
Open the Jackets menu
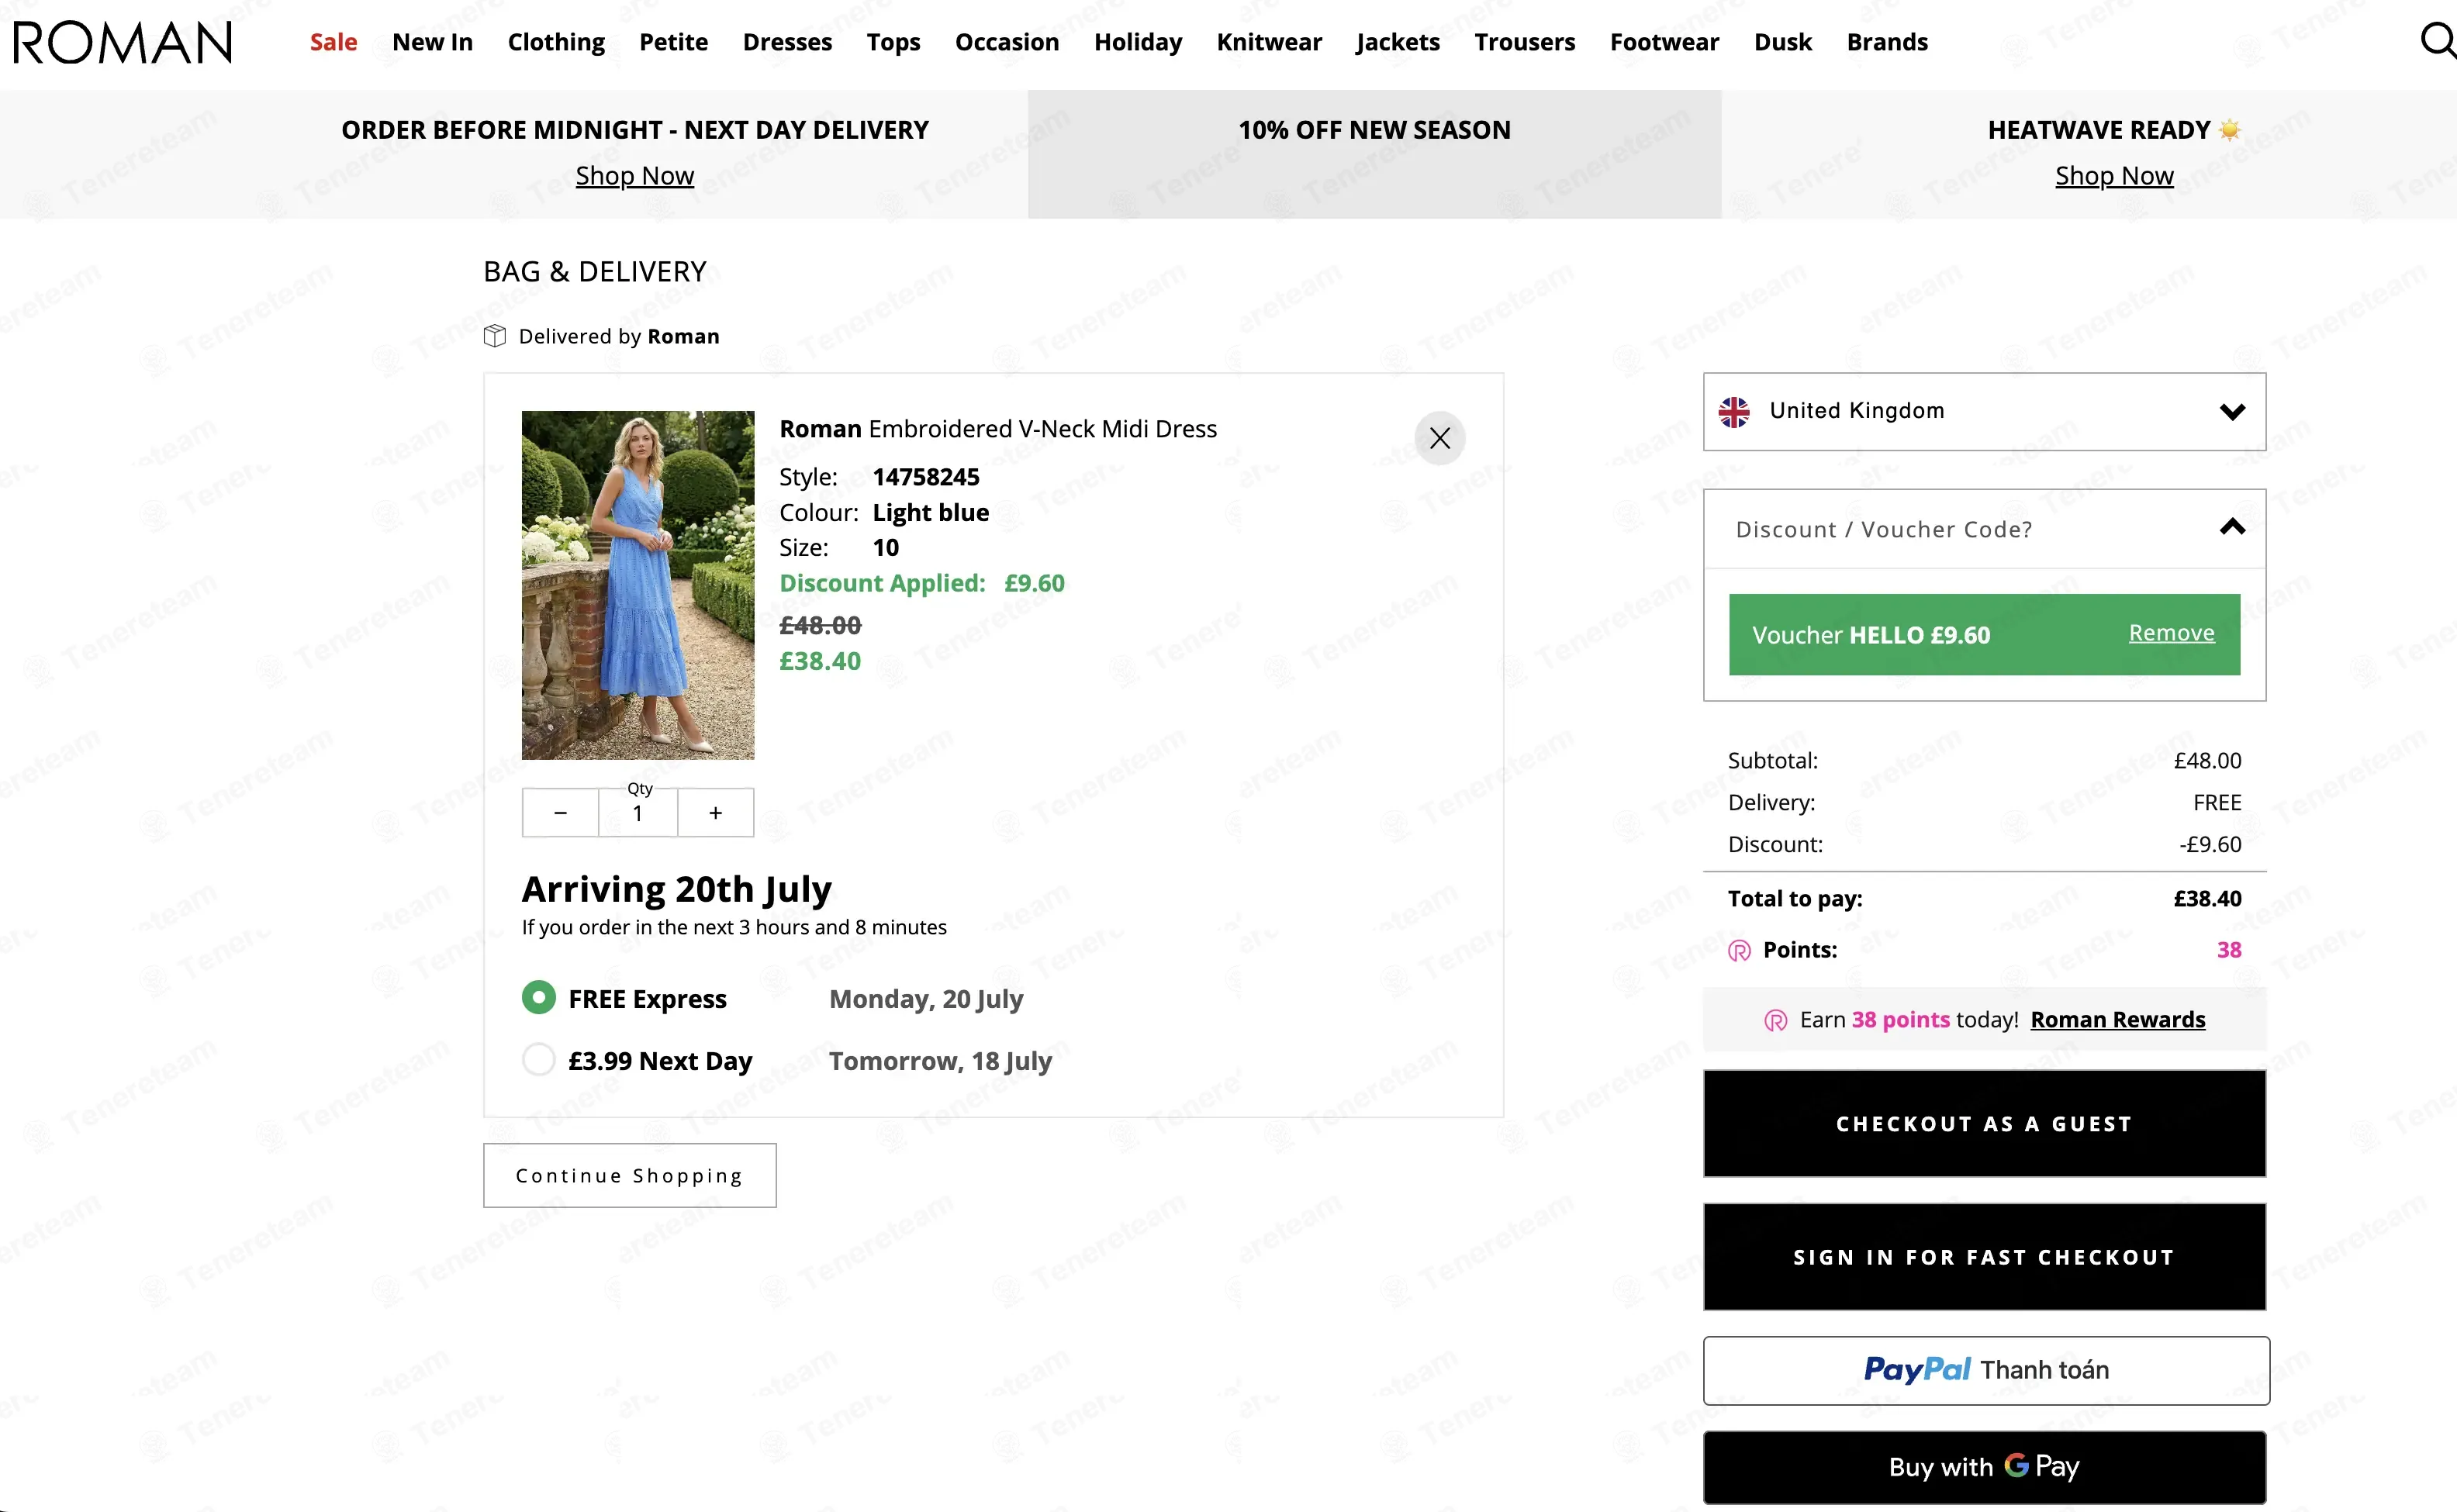click(1397, 42)
